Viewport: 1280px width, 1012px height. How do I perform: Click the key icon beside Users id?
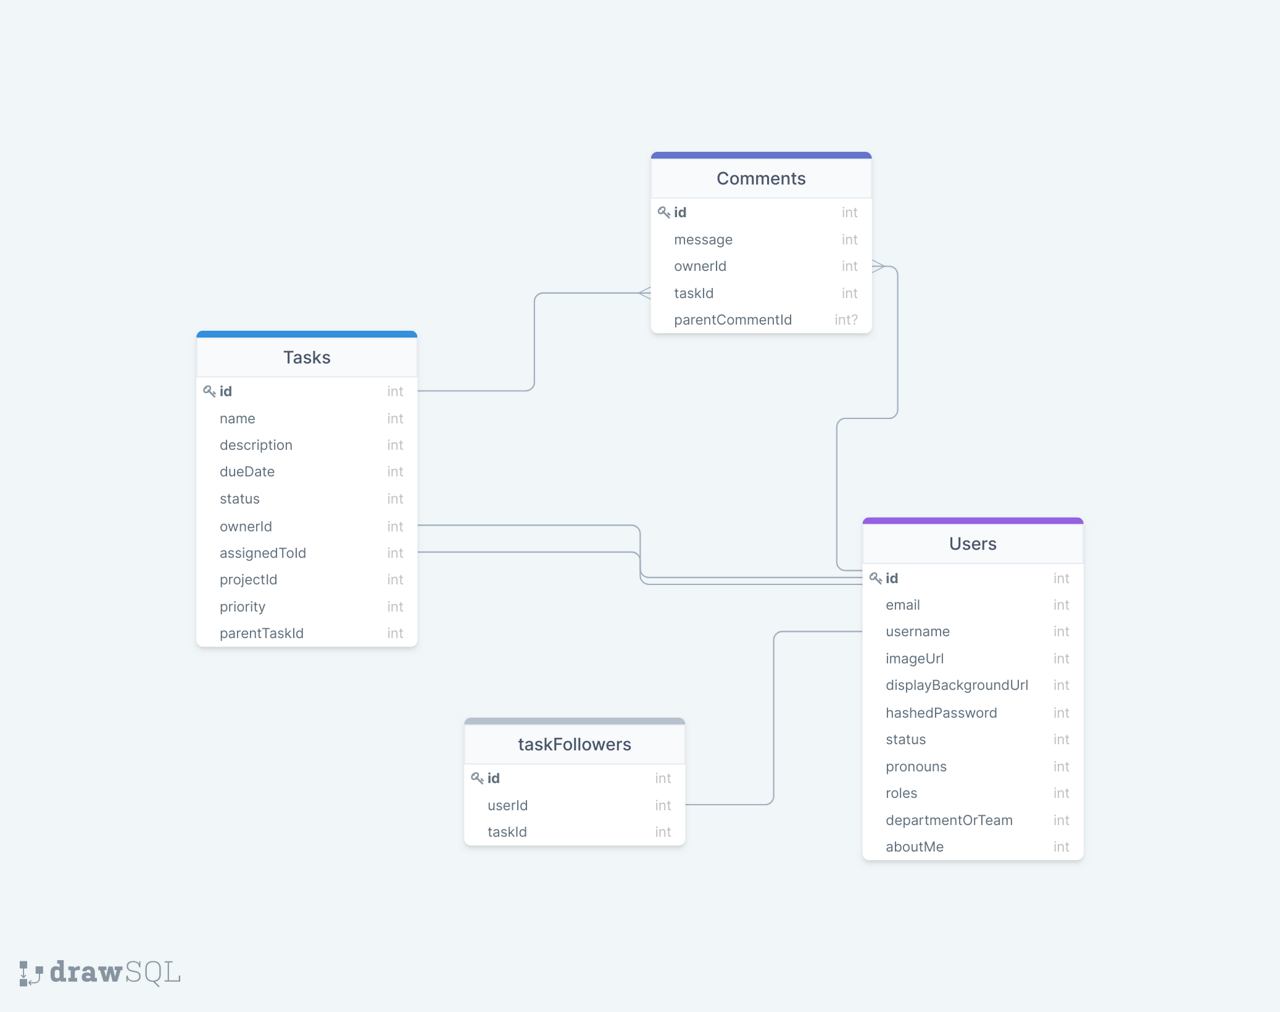(x=875, y=579)
